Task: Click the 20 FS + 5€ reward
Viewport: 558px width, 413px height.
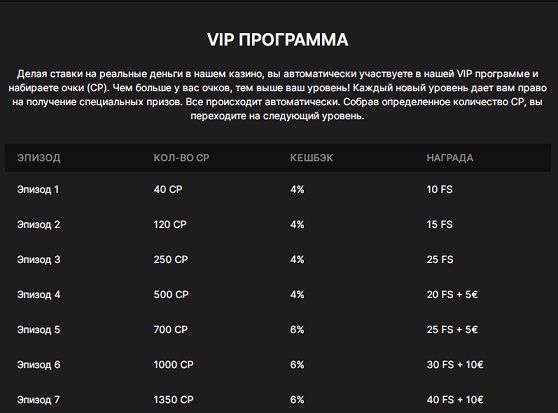Action: coord(452,295)
